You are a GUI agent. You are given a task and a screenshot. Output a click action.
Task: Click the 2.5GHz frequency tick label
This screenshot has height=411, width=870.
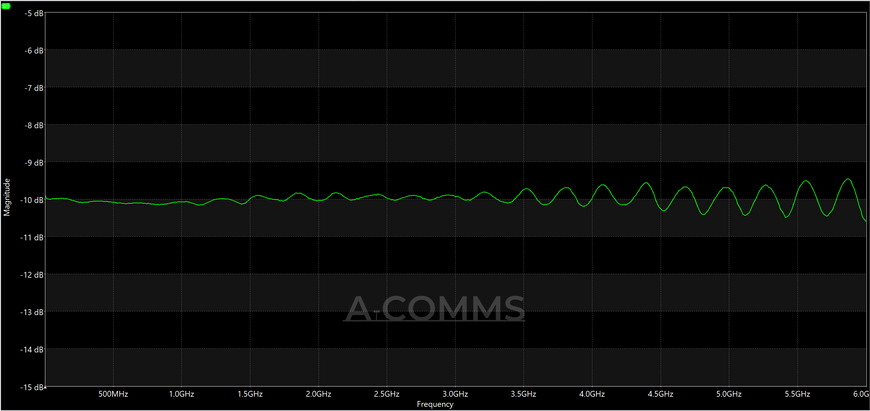click(387, 394)
